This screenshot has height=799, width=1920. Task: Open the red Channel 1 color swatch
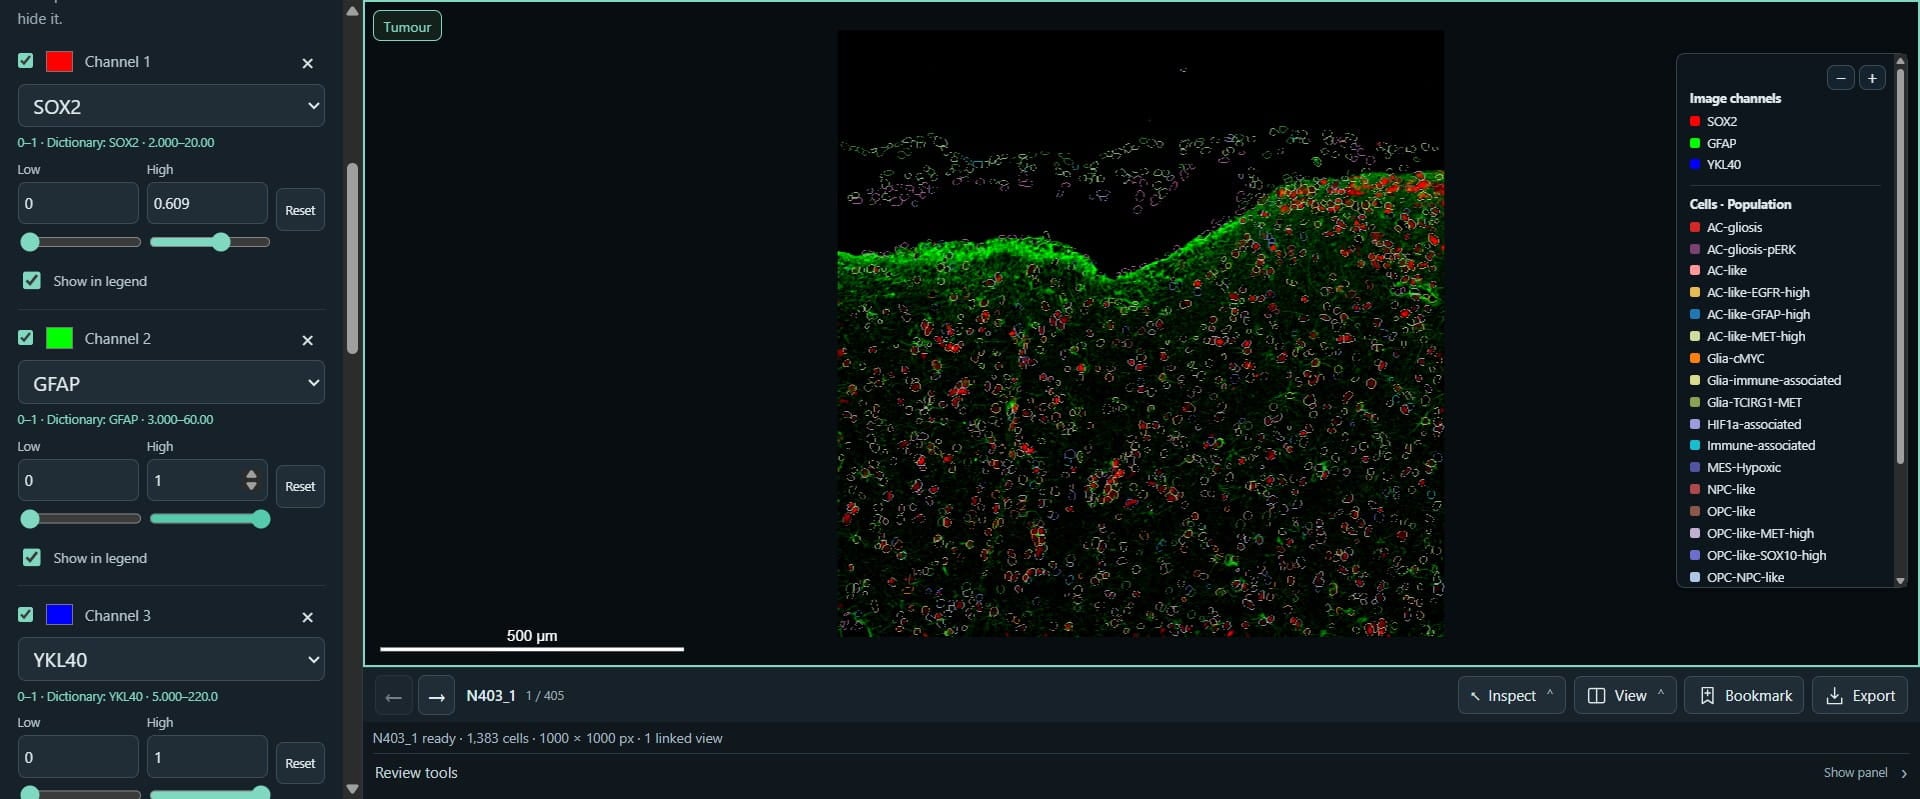point(60,61)
